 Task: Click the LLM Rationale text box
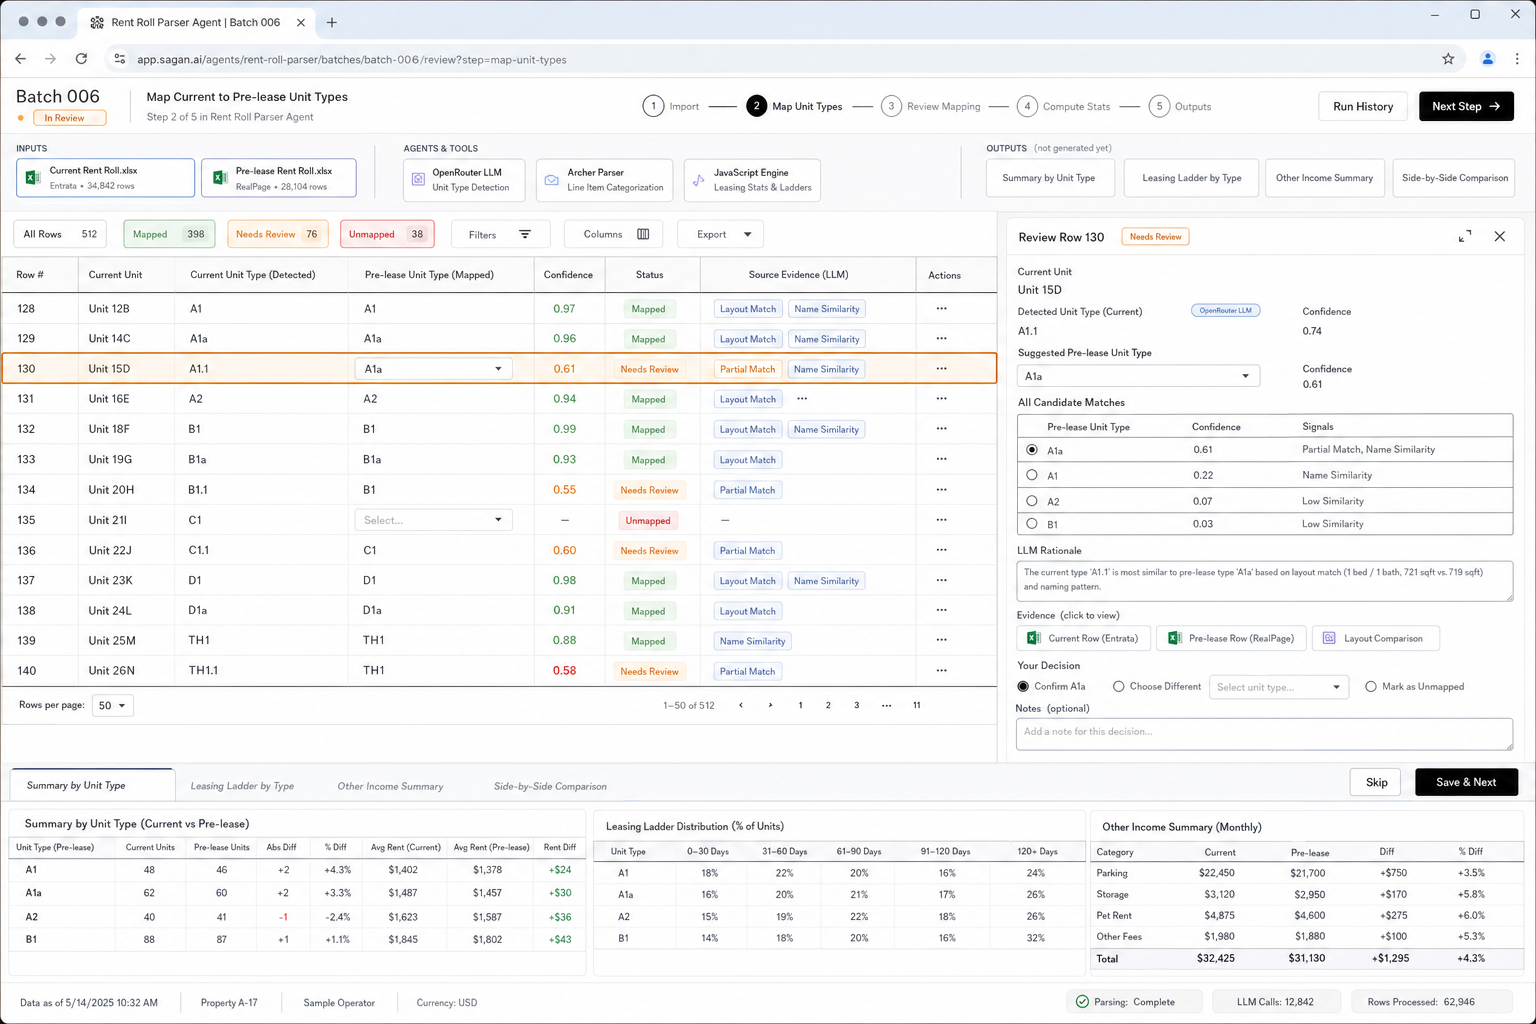pos(1264,581)
